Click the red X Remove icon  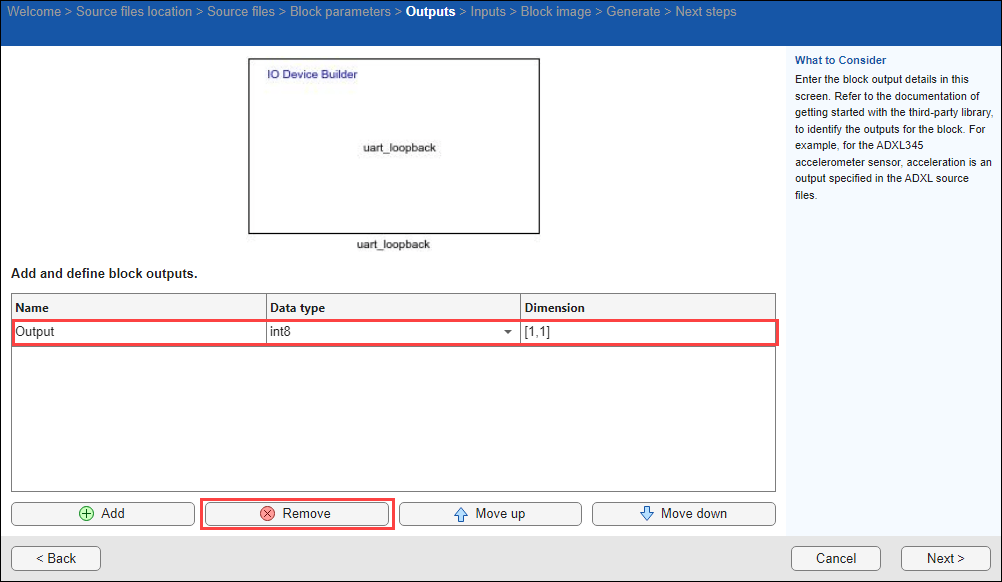[267, 514]
